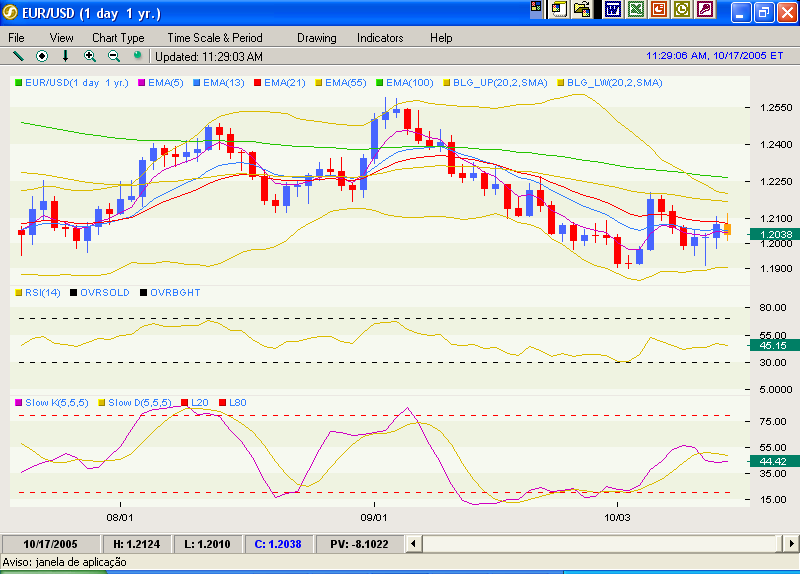Screen dimensions: 800x574
Task: Click the EUR/USD(1 day 1 yr.) green legend swatch
Action: click(18, 83)
